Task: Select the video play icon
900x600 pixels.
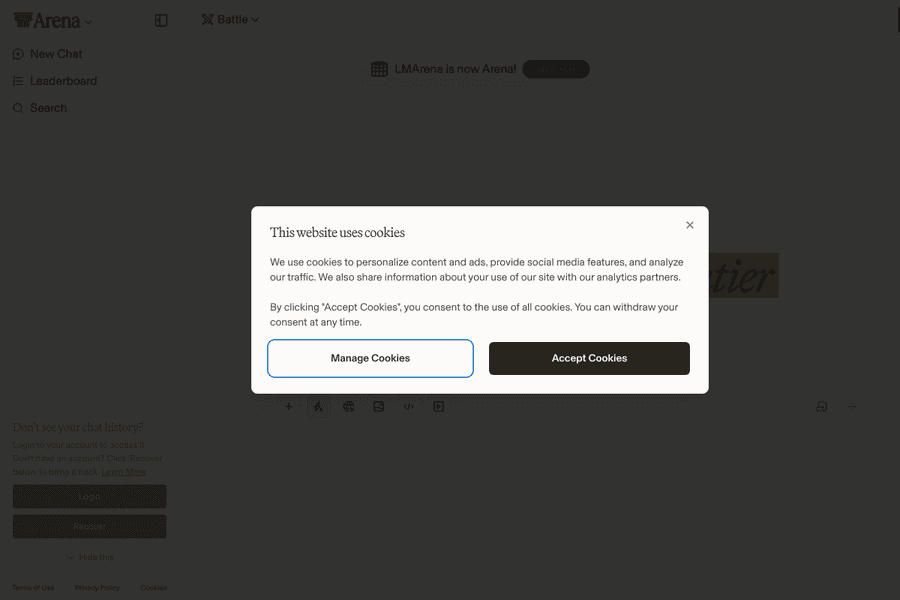Action: pyautogui.click(x=438, y=407)
